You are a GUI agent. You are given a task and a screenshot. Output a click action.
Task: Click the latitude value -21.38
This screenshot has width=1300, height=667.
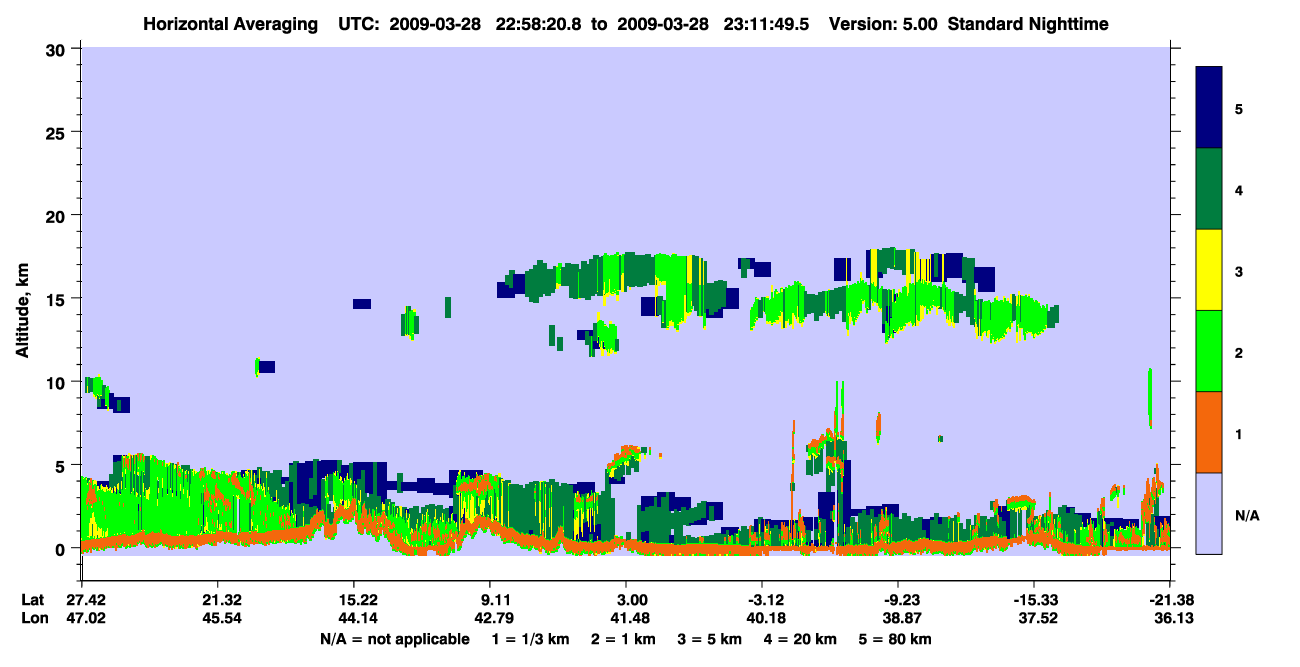(1170, 600)
